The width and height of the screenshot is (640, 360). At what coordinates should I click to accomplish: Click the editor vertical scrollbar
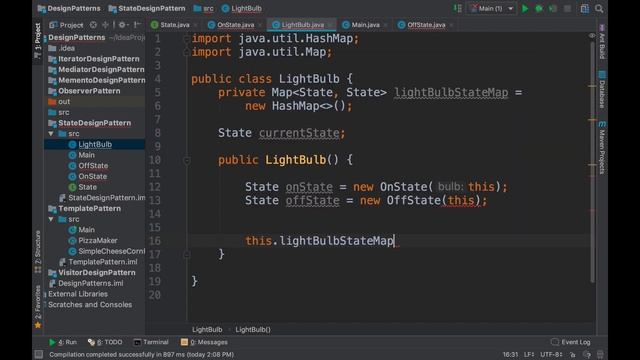[x=592, y=161]
